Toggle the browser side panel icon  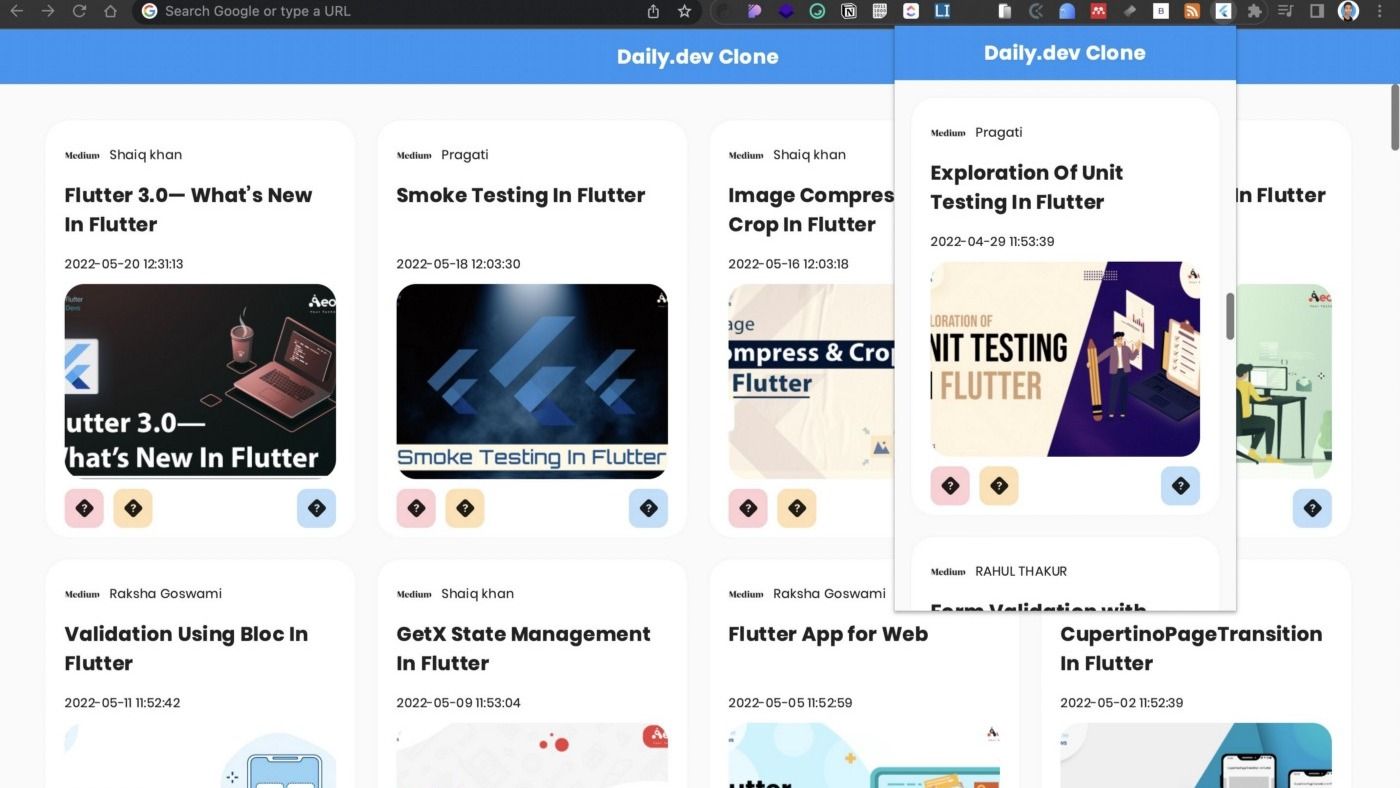click(x=1317, y=11)
